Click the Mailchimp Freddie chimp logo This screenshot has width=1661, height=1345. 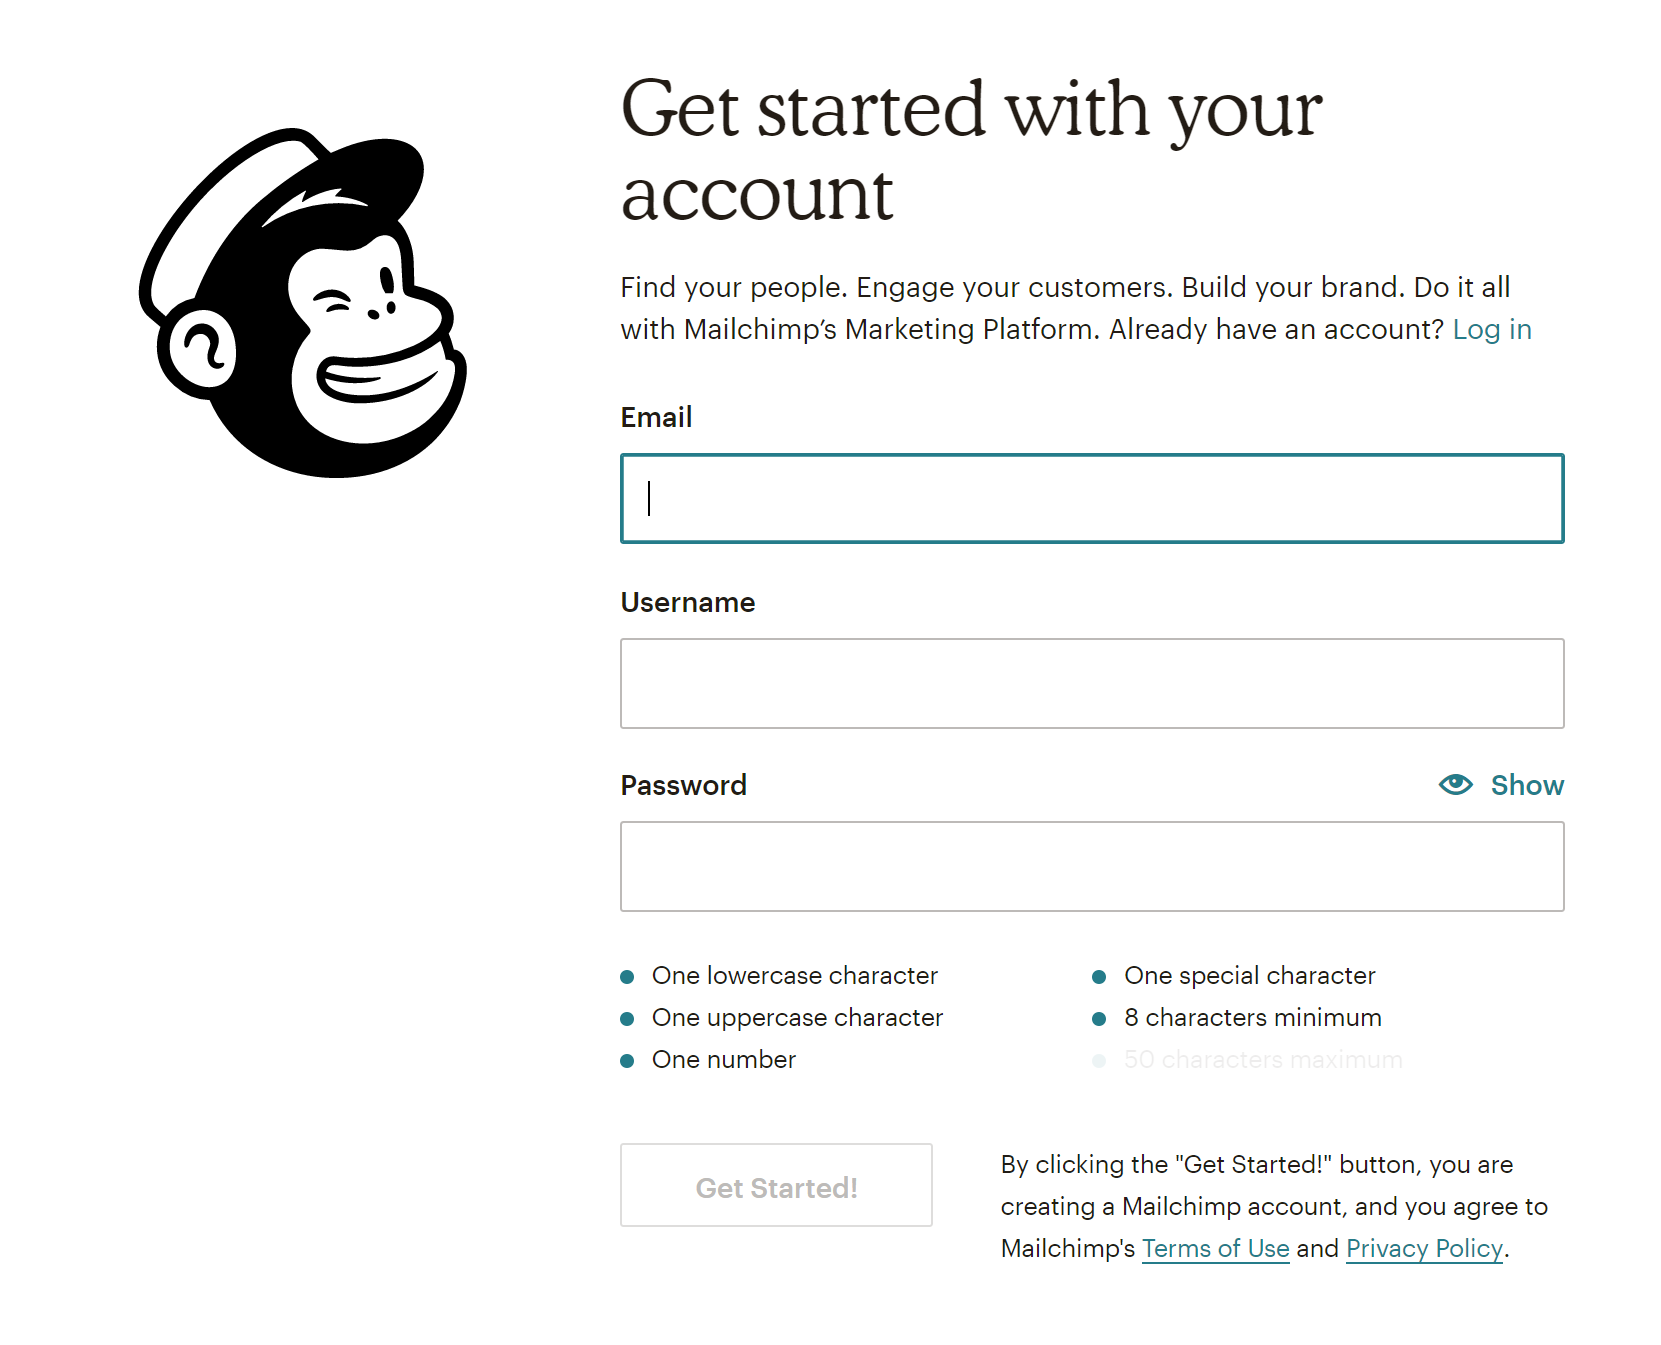pyautogui.click(x=303, y=303)
